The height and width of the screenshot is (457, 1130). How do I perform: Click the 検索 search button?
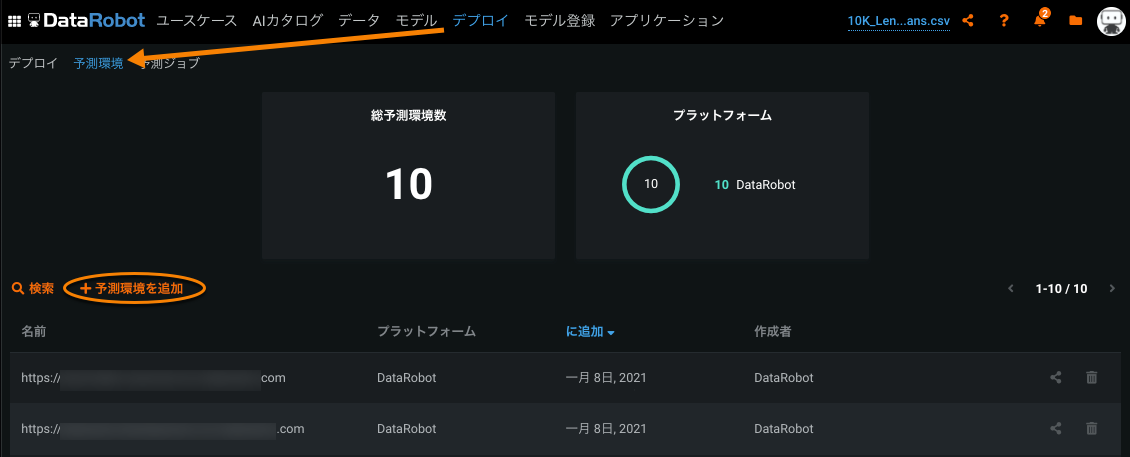(x=33, y=288)
